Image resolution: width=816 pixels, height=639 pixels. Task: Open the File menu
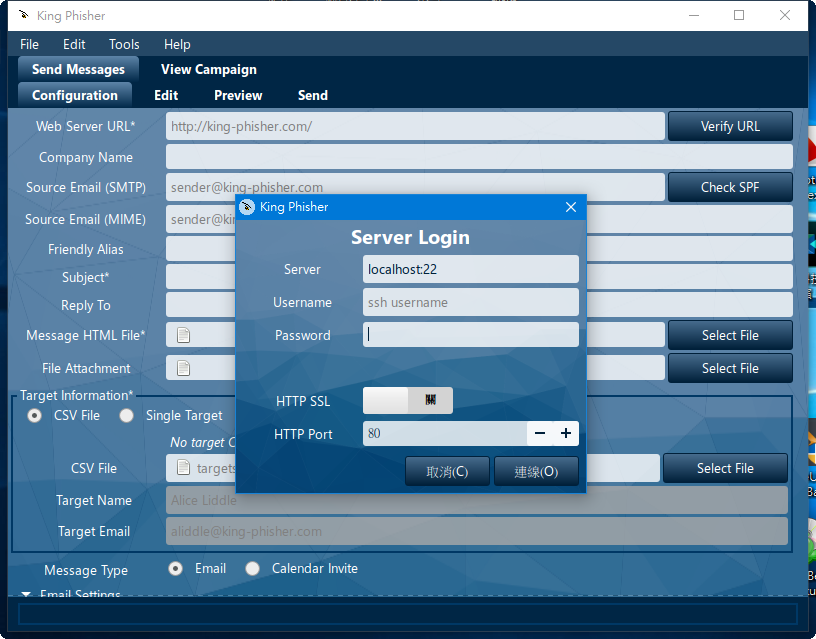(29, 44)
